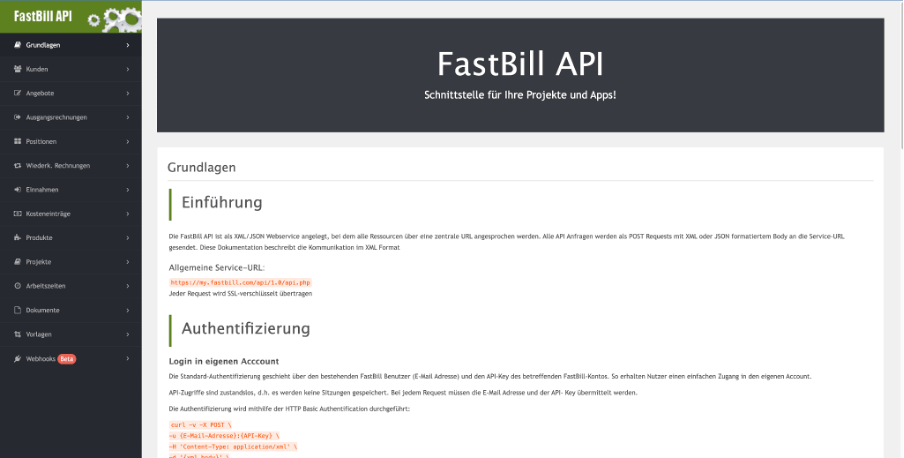The width and height of the screenshot is (904, 458).
Task: Go to Positionen section
Action: 70,141
